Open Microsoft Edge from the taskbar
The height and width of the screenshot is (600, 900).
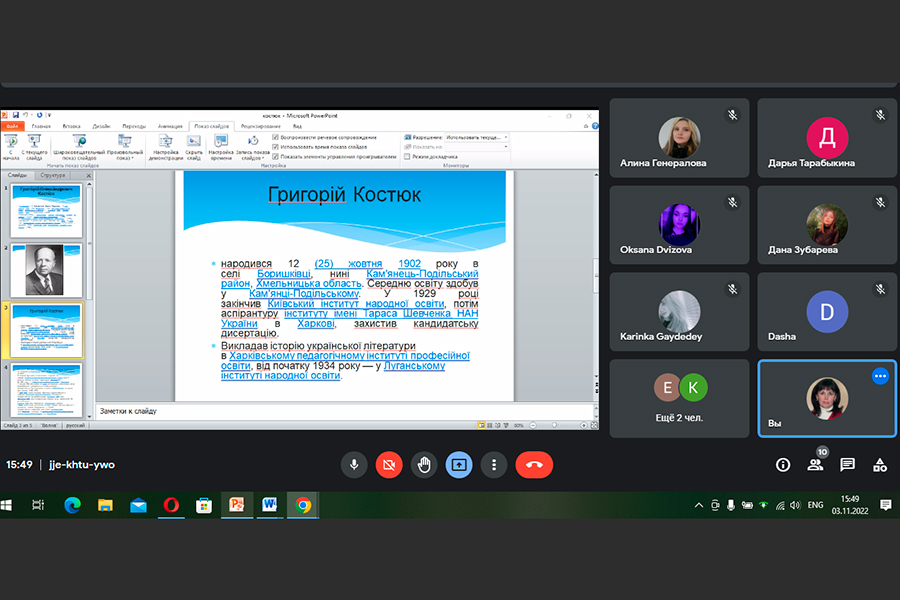click(72, 505)
